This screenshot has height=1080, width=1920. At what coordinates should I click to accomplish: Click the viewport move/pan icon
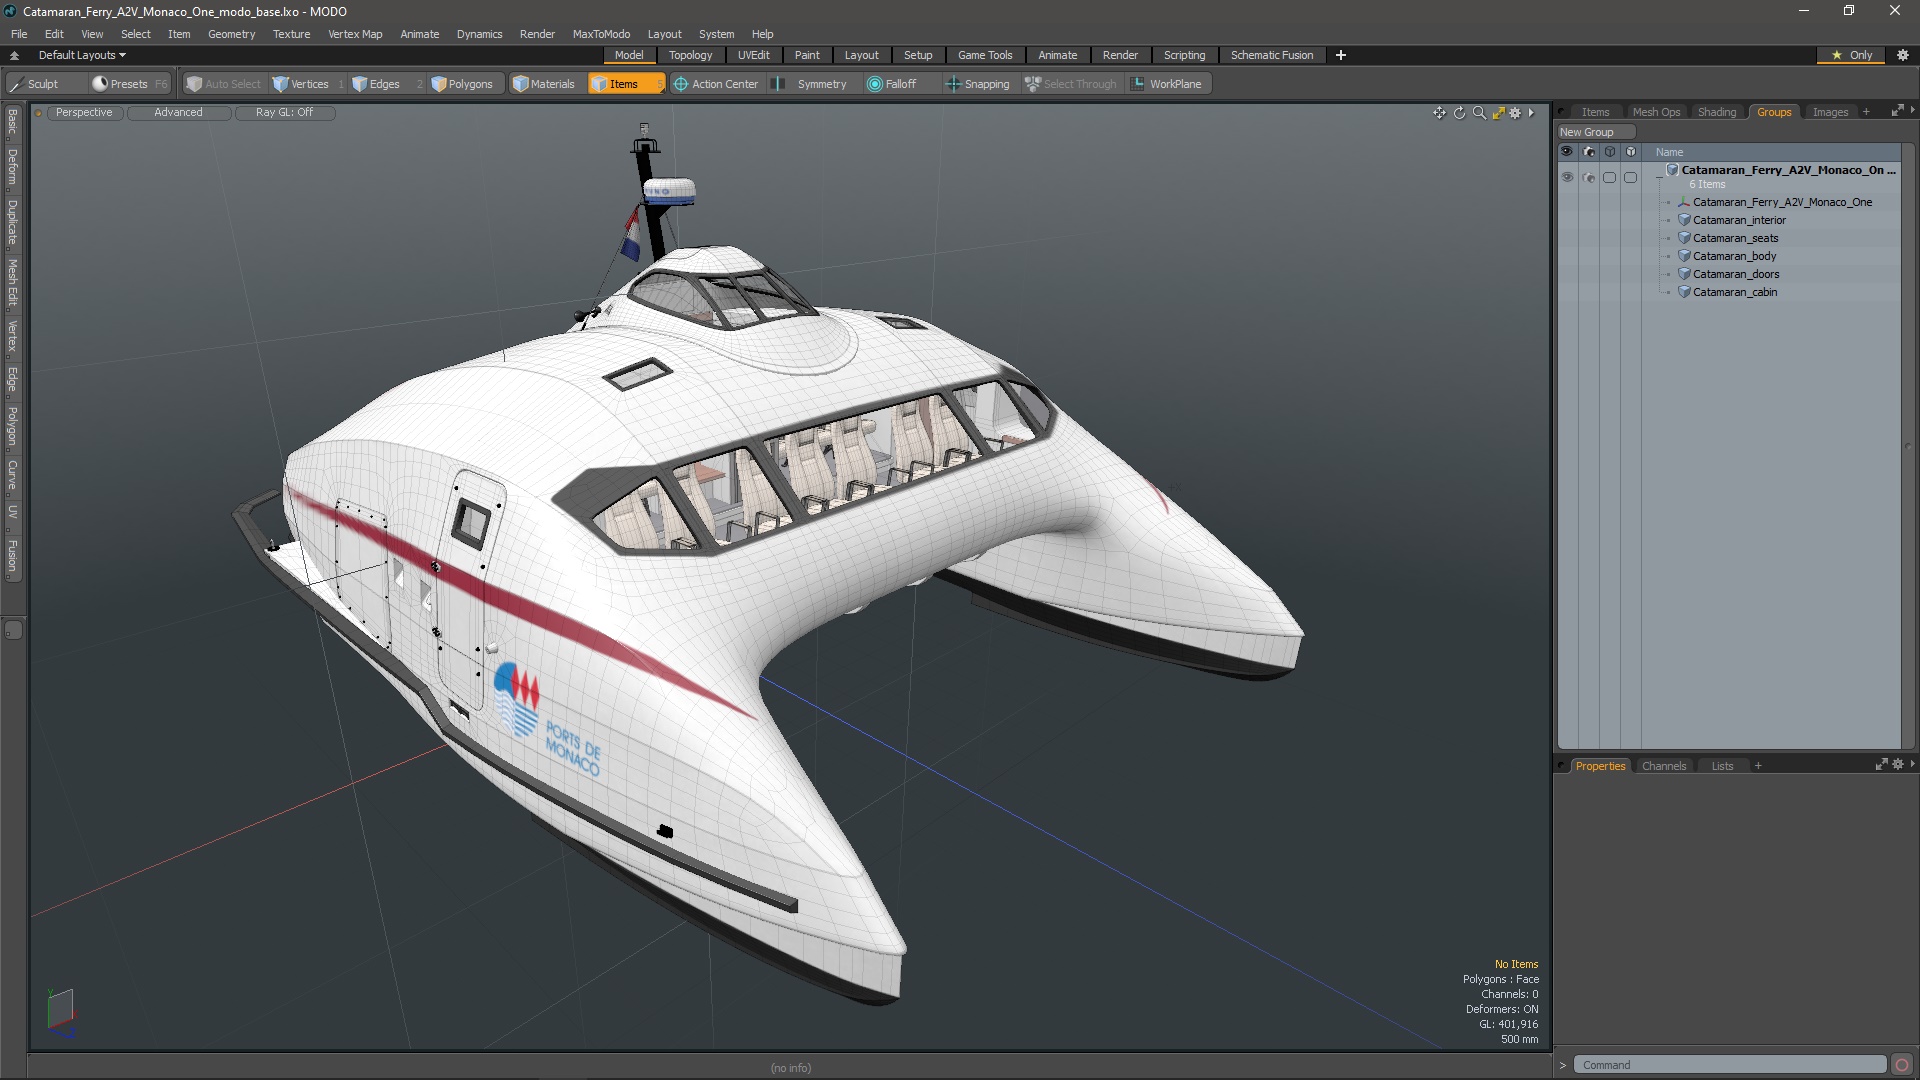1439,113
